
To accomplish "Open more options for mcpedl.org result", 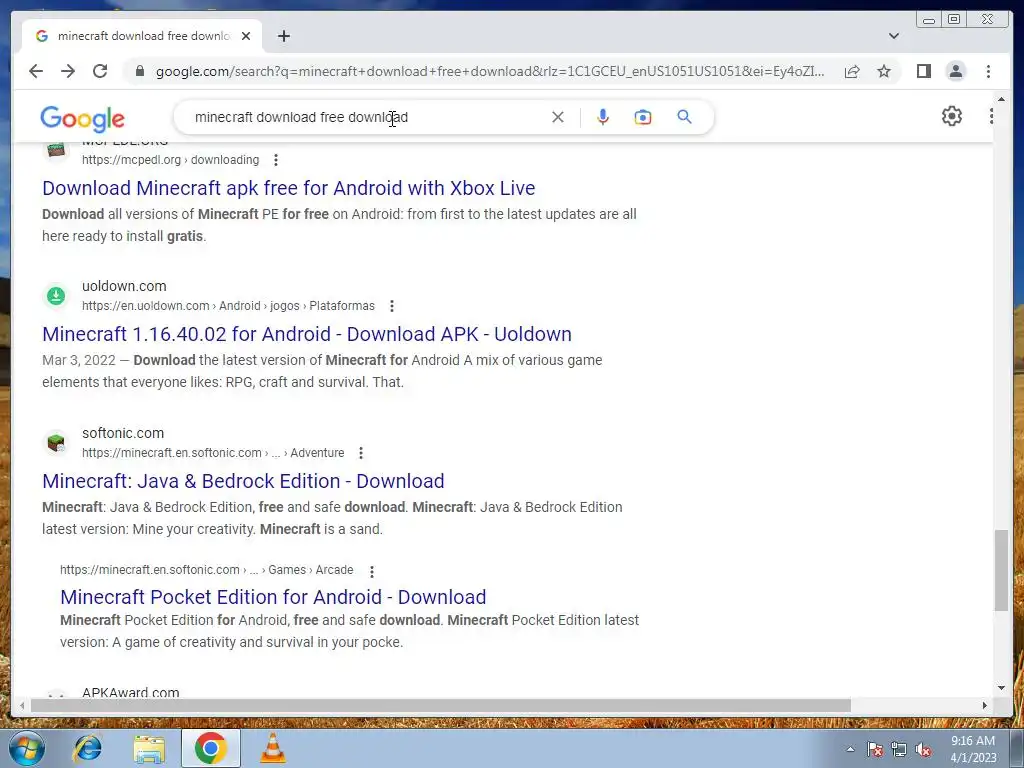I will tap(276, 160).
